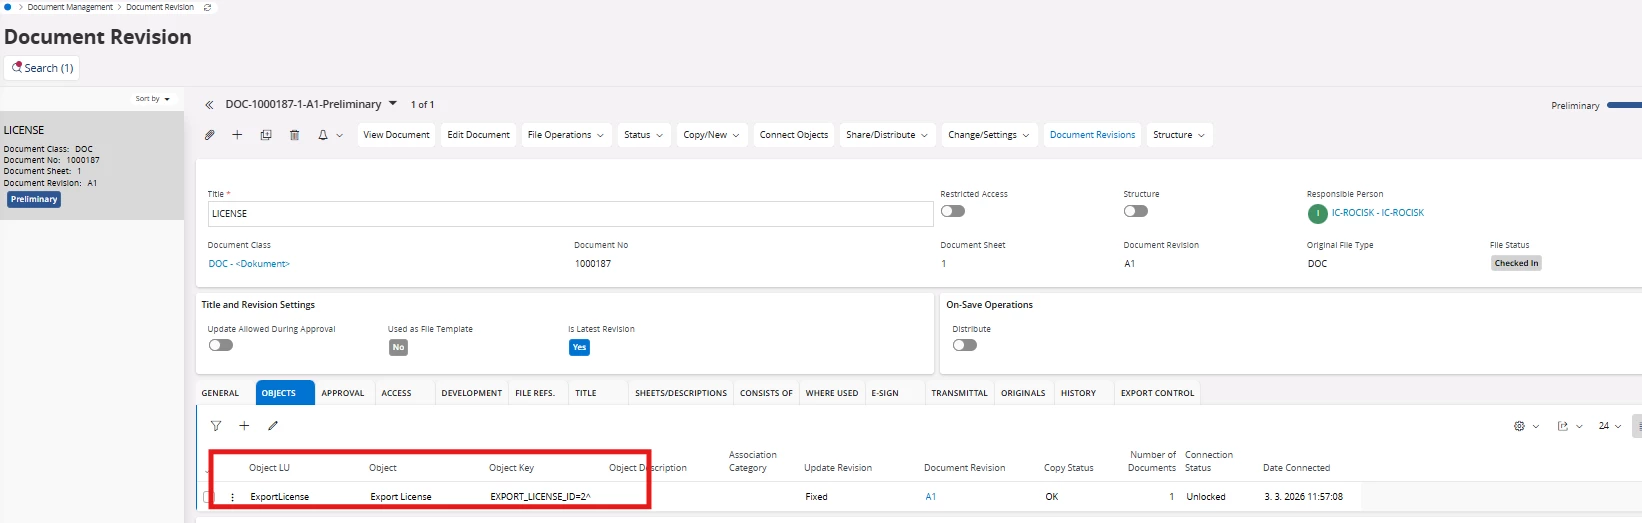
Task: Open the Share/Distribute dropdown
Action: tap(887, 135)
